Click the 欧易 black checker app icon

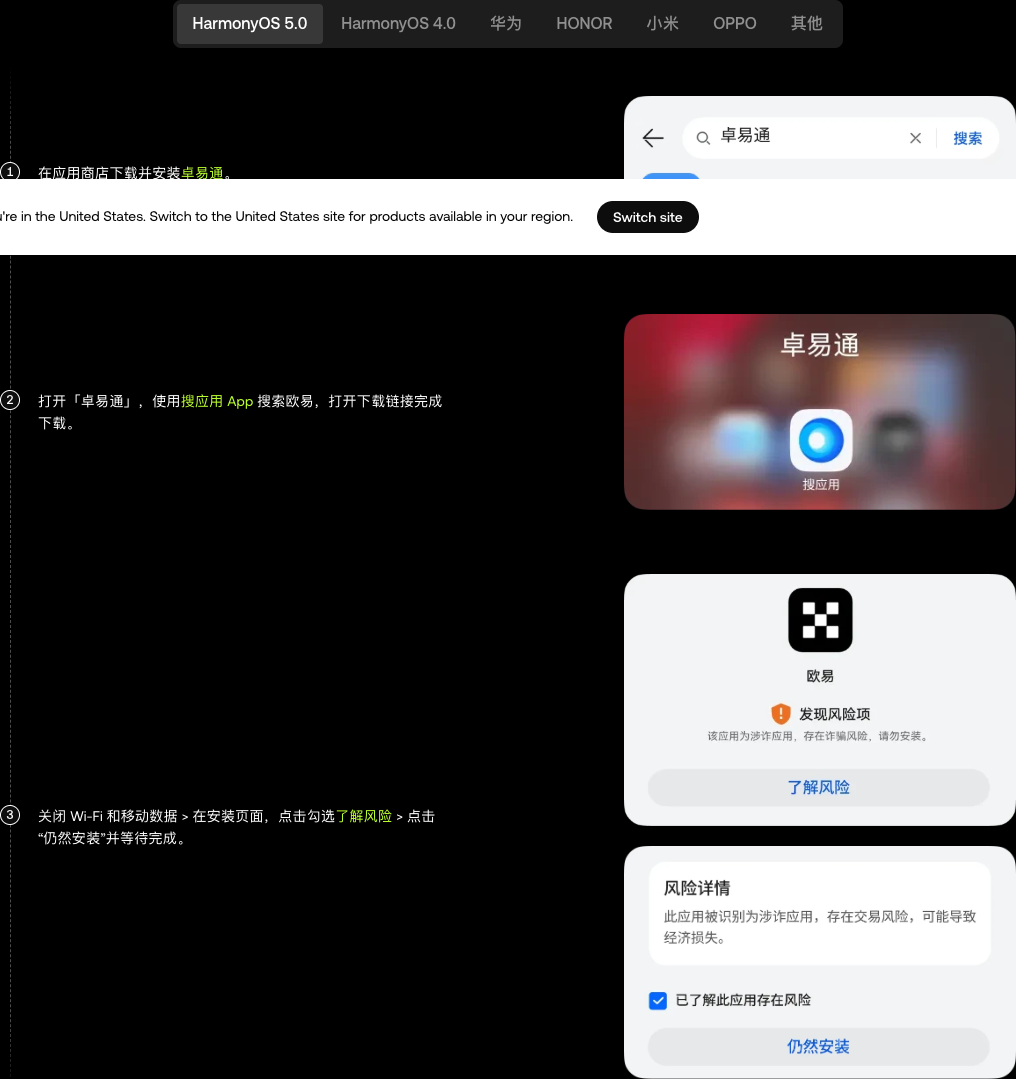pos(820,619)
